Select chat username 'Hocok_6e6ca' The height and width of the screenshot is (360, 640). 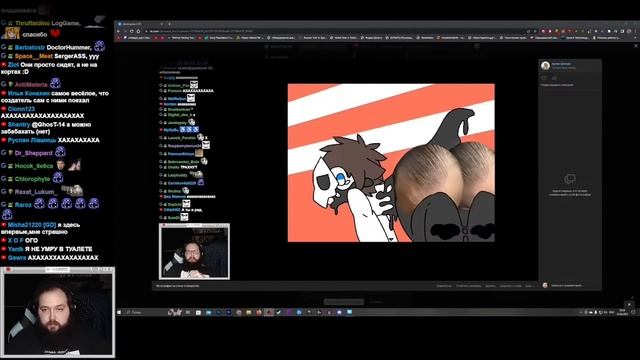pos(34,166)
